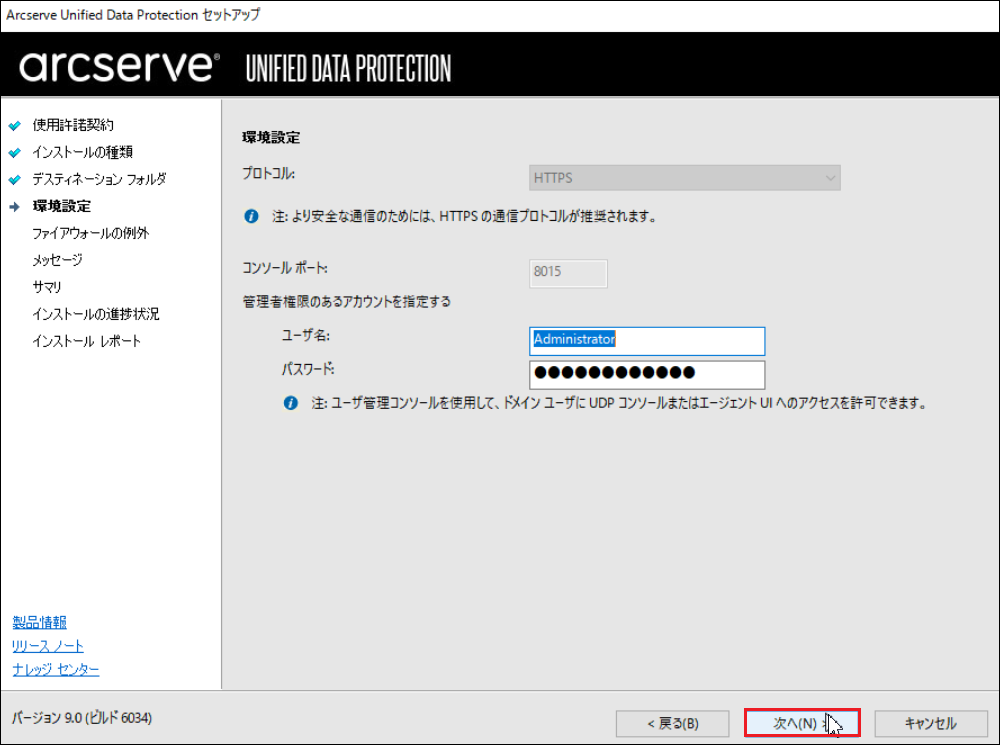This screenshot has width=1000, height=745.
Task: Select the インストールの種類 step
Action: click(82, 152)
